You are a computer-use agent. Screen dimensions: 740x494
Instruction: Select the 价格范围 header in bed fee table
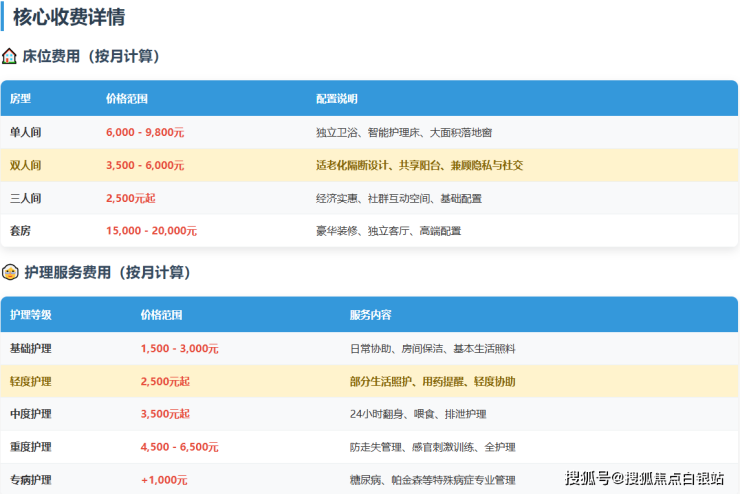click(127, 99)
